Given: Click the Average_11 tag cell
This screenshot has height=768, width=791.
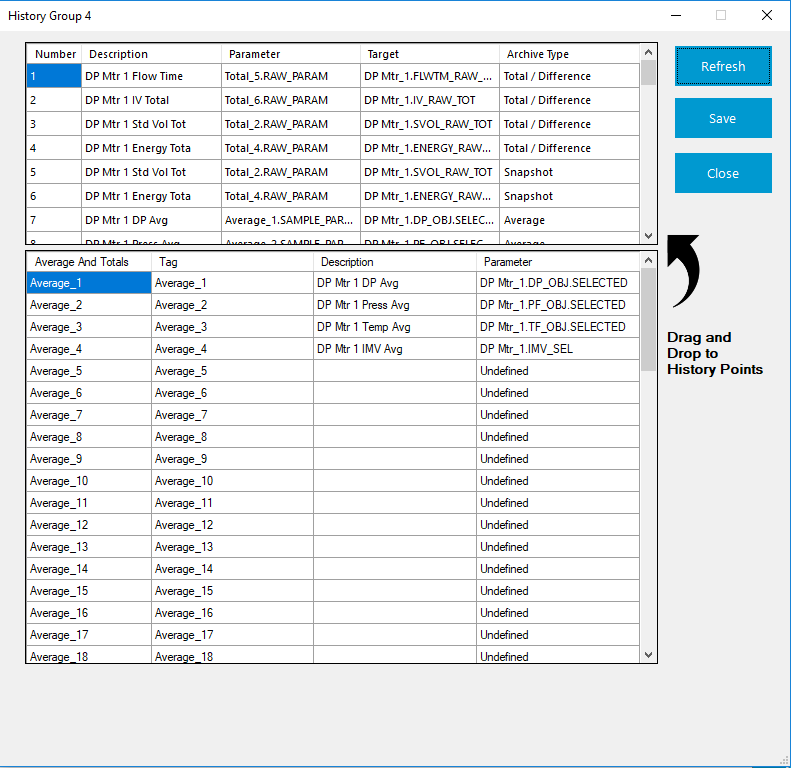Looking at the screenshot, I should [233, 503].
